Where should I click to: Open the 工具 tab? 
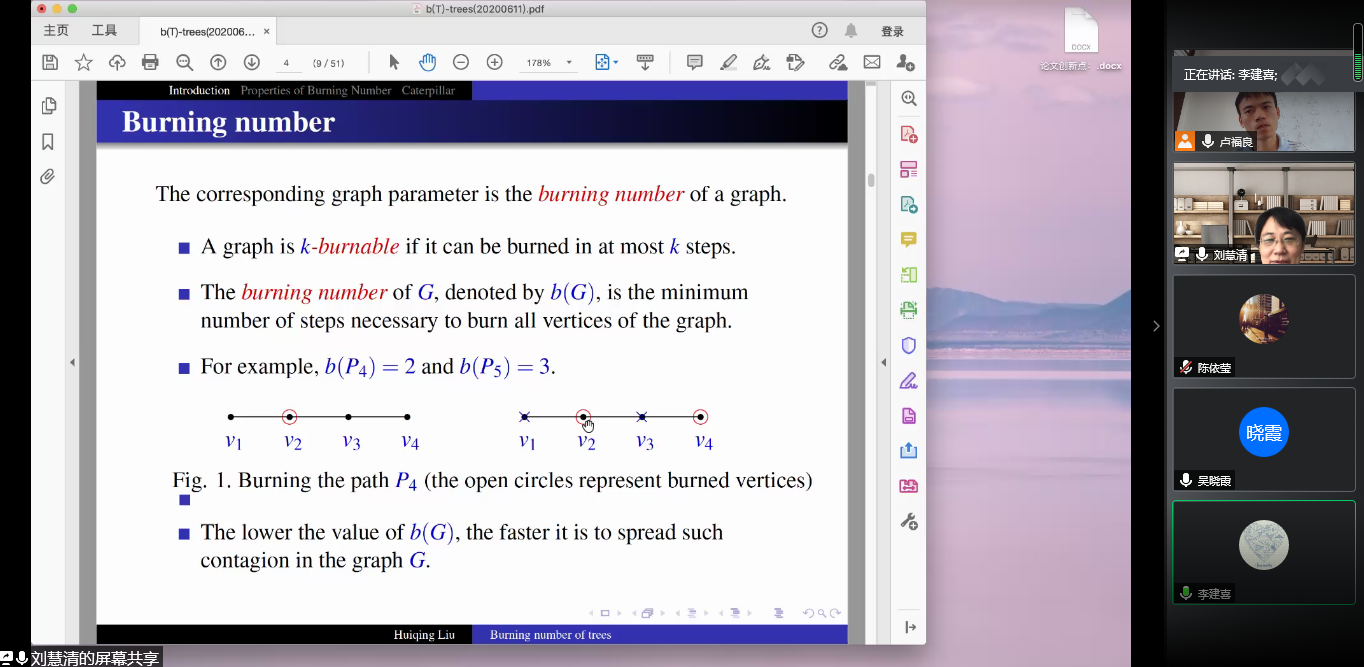pos(104,31)
